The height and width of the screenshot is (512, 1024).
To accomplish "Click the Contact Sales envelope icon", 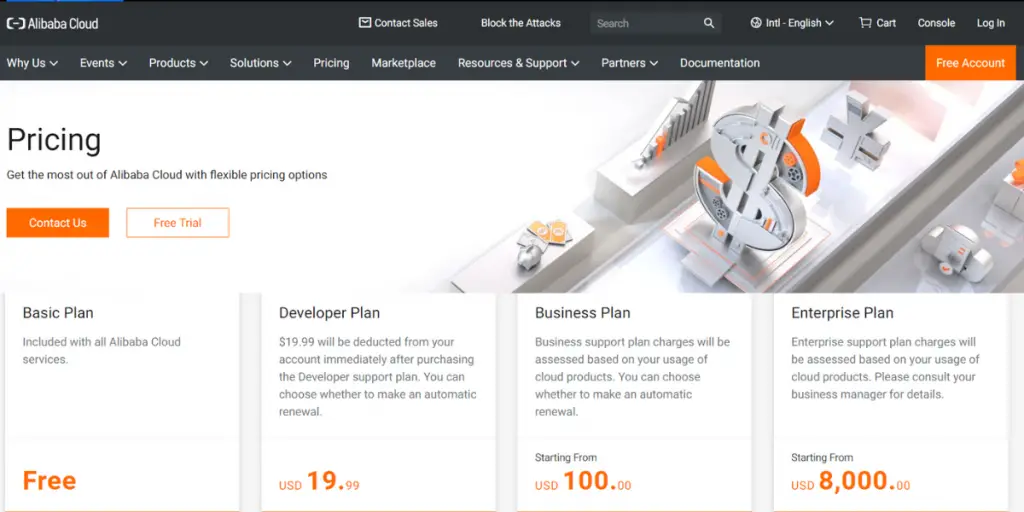I will tap(365, 23).
